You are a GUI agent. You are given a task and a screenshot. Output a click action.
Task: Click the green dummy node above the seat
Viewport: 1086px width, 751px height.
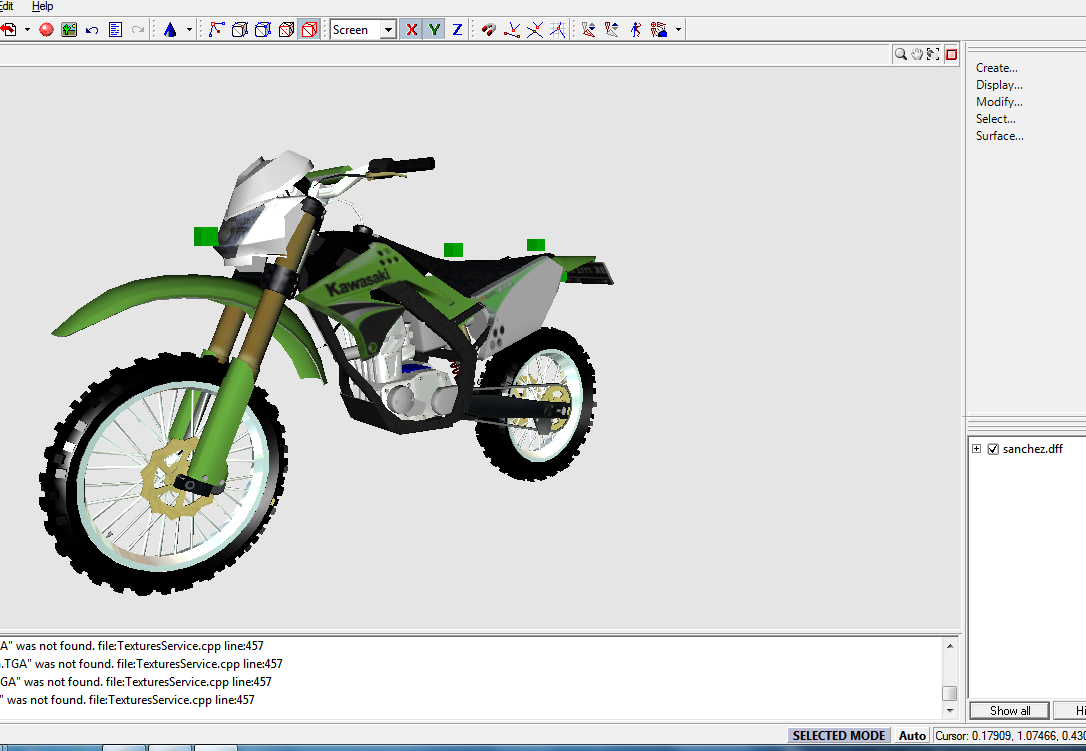tap(454, 249)
